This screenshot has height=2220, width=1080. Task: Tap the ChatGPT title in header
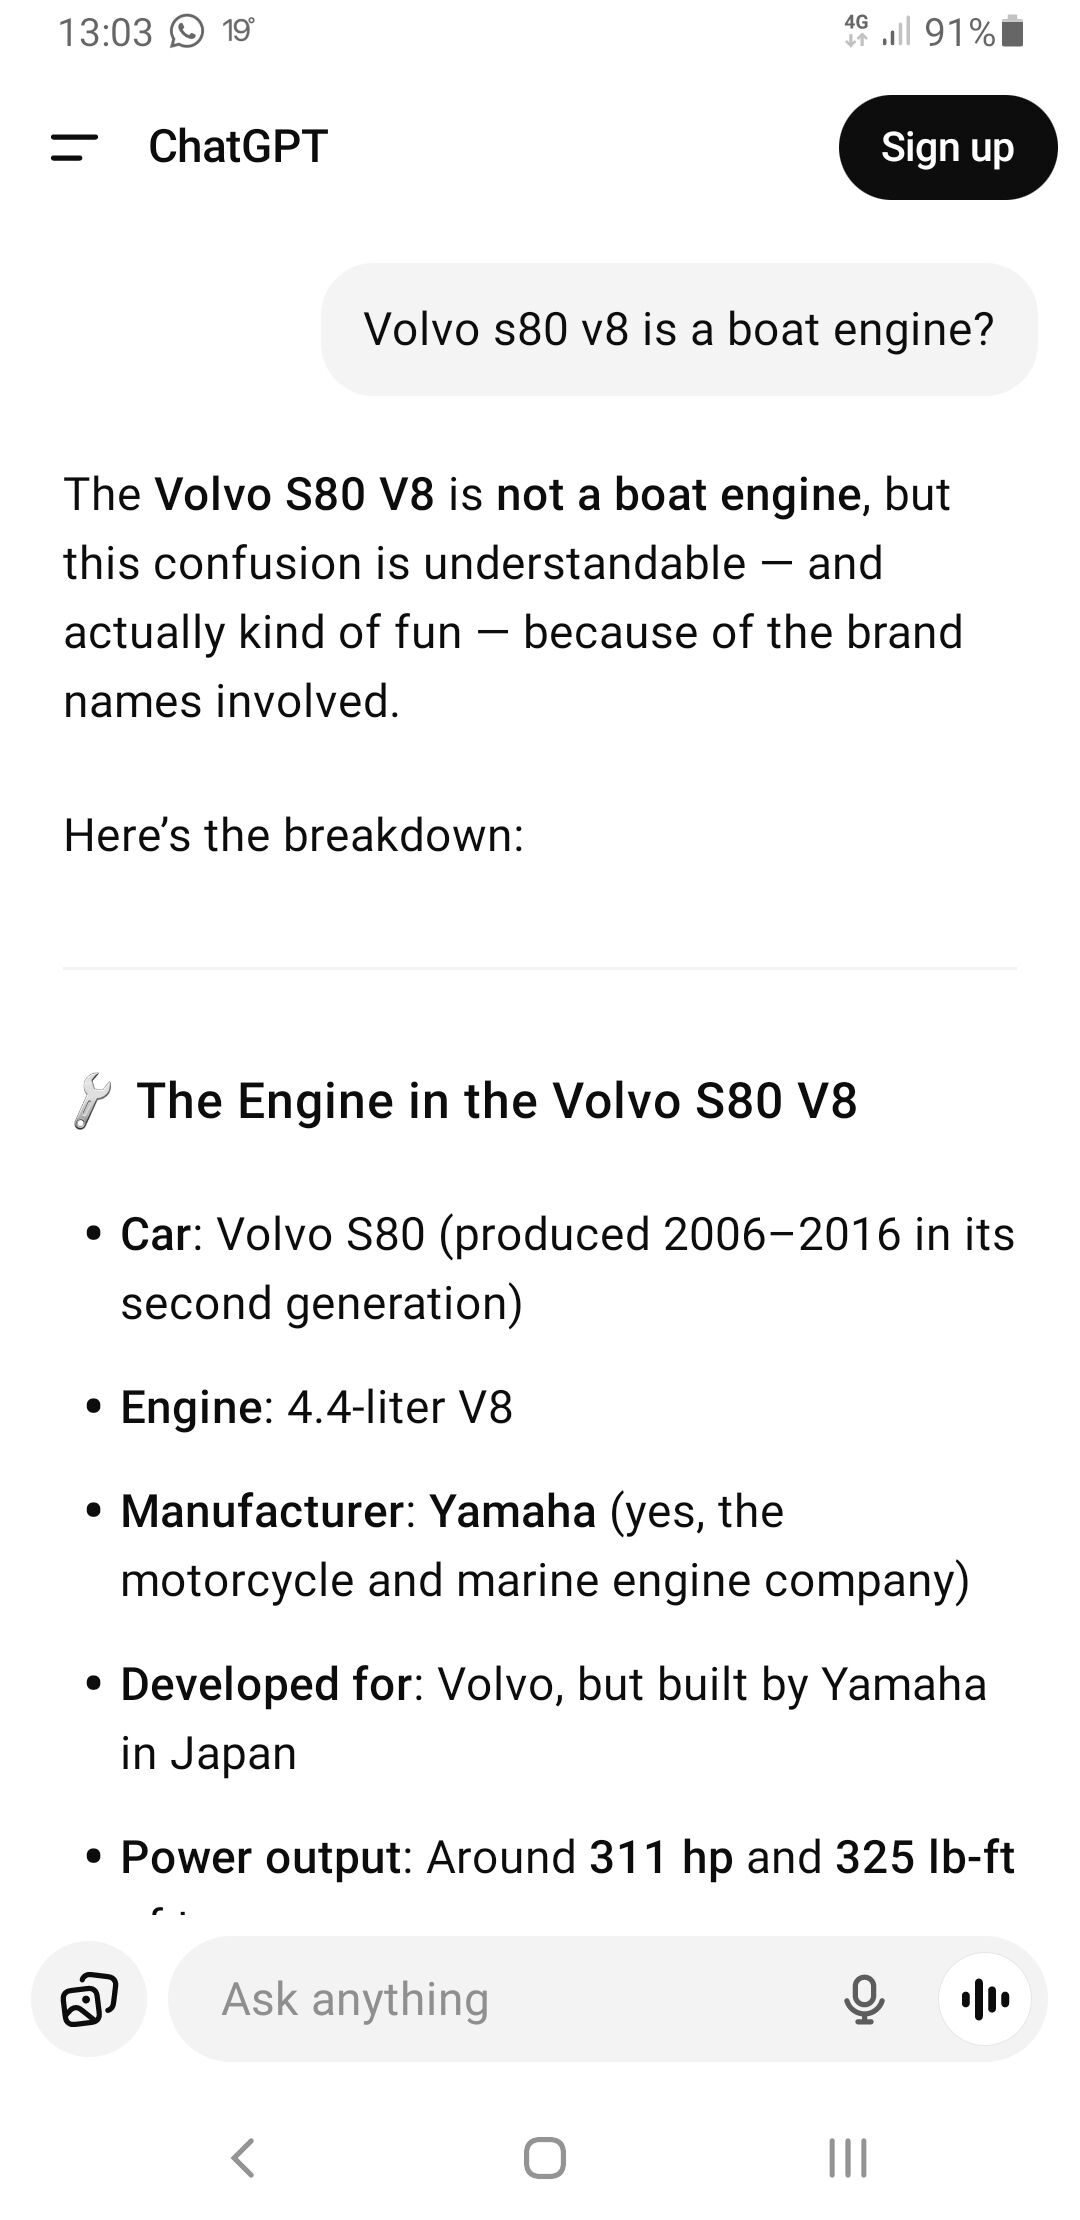(x=238, y=147)
